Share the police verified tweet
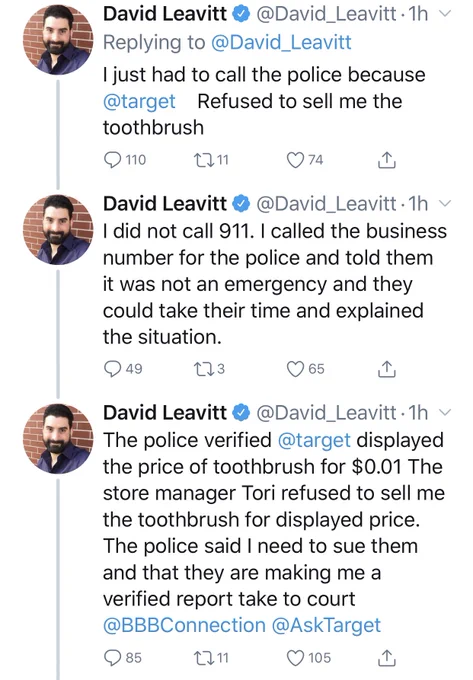This screenshot has height=680, width=473. tap(386, 658)
